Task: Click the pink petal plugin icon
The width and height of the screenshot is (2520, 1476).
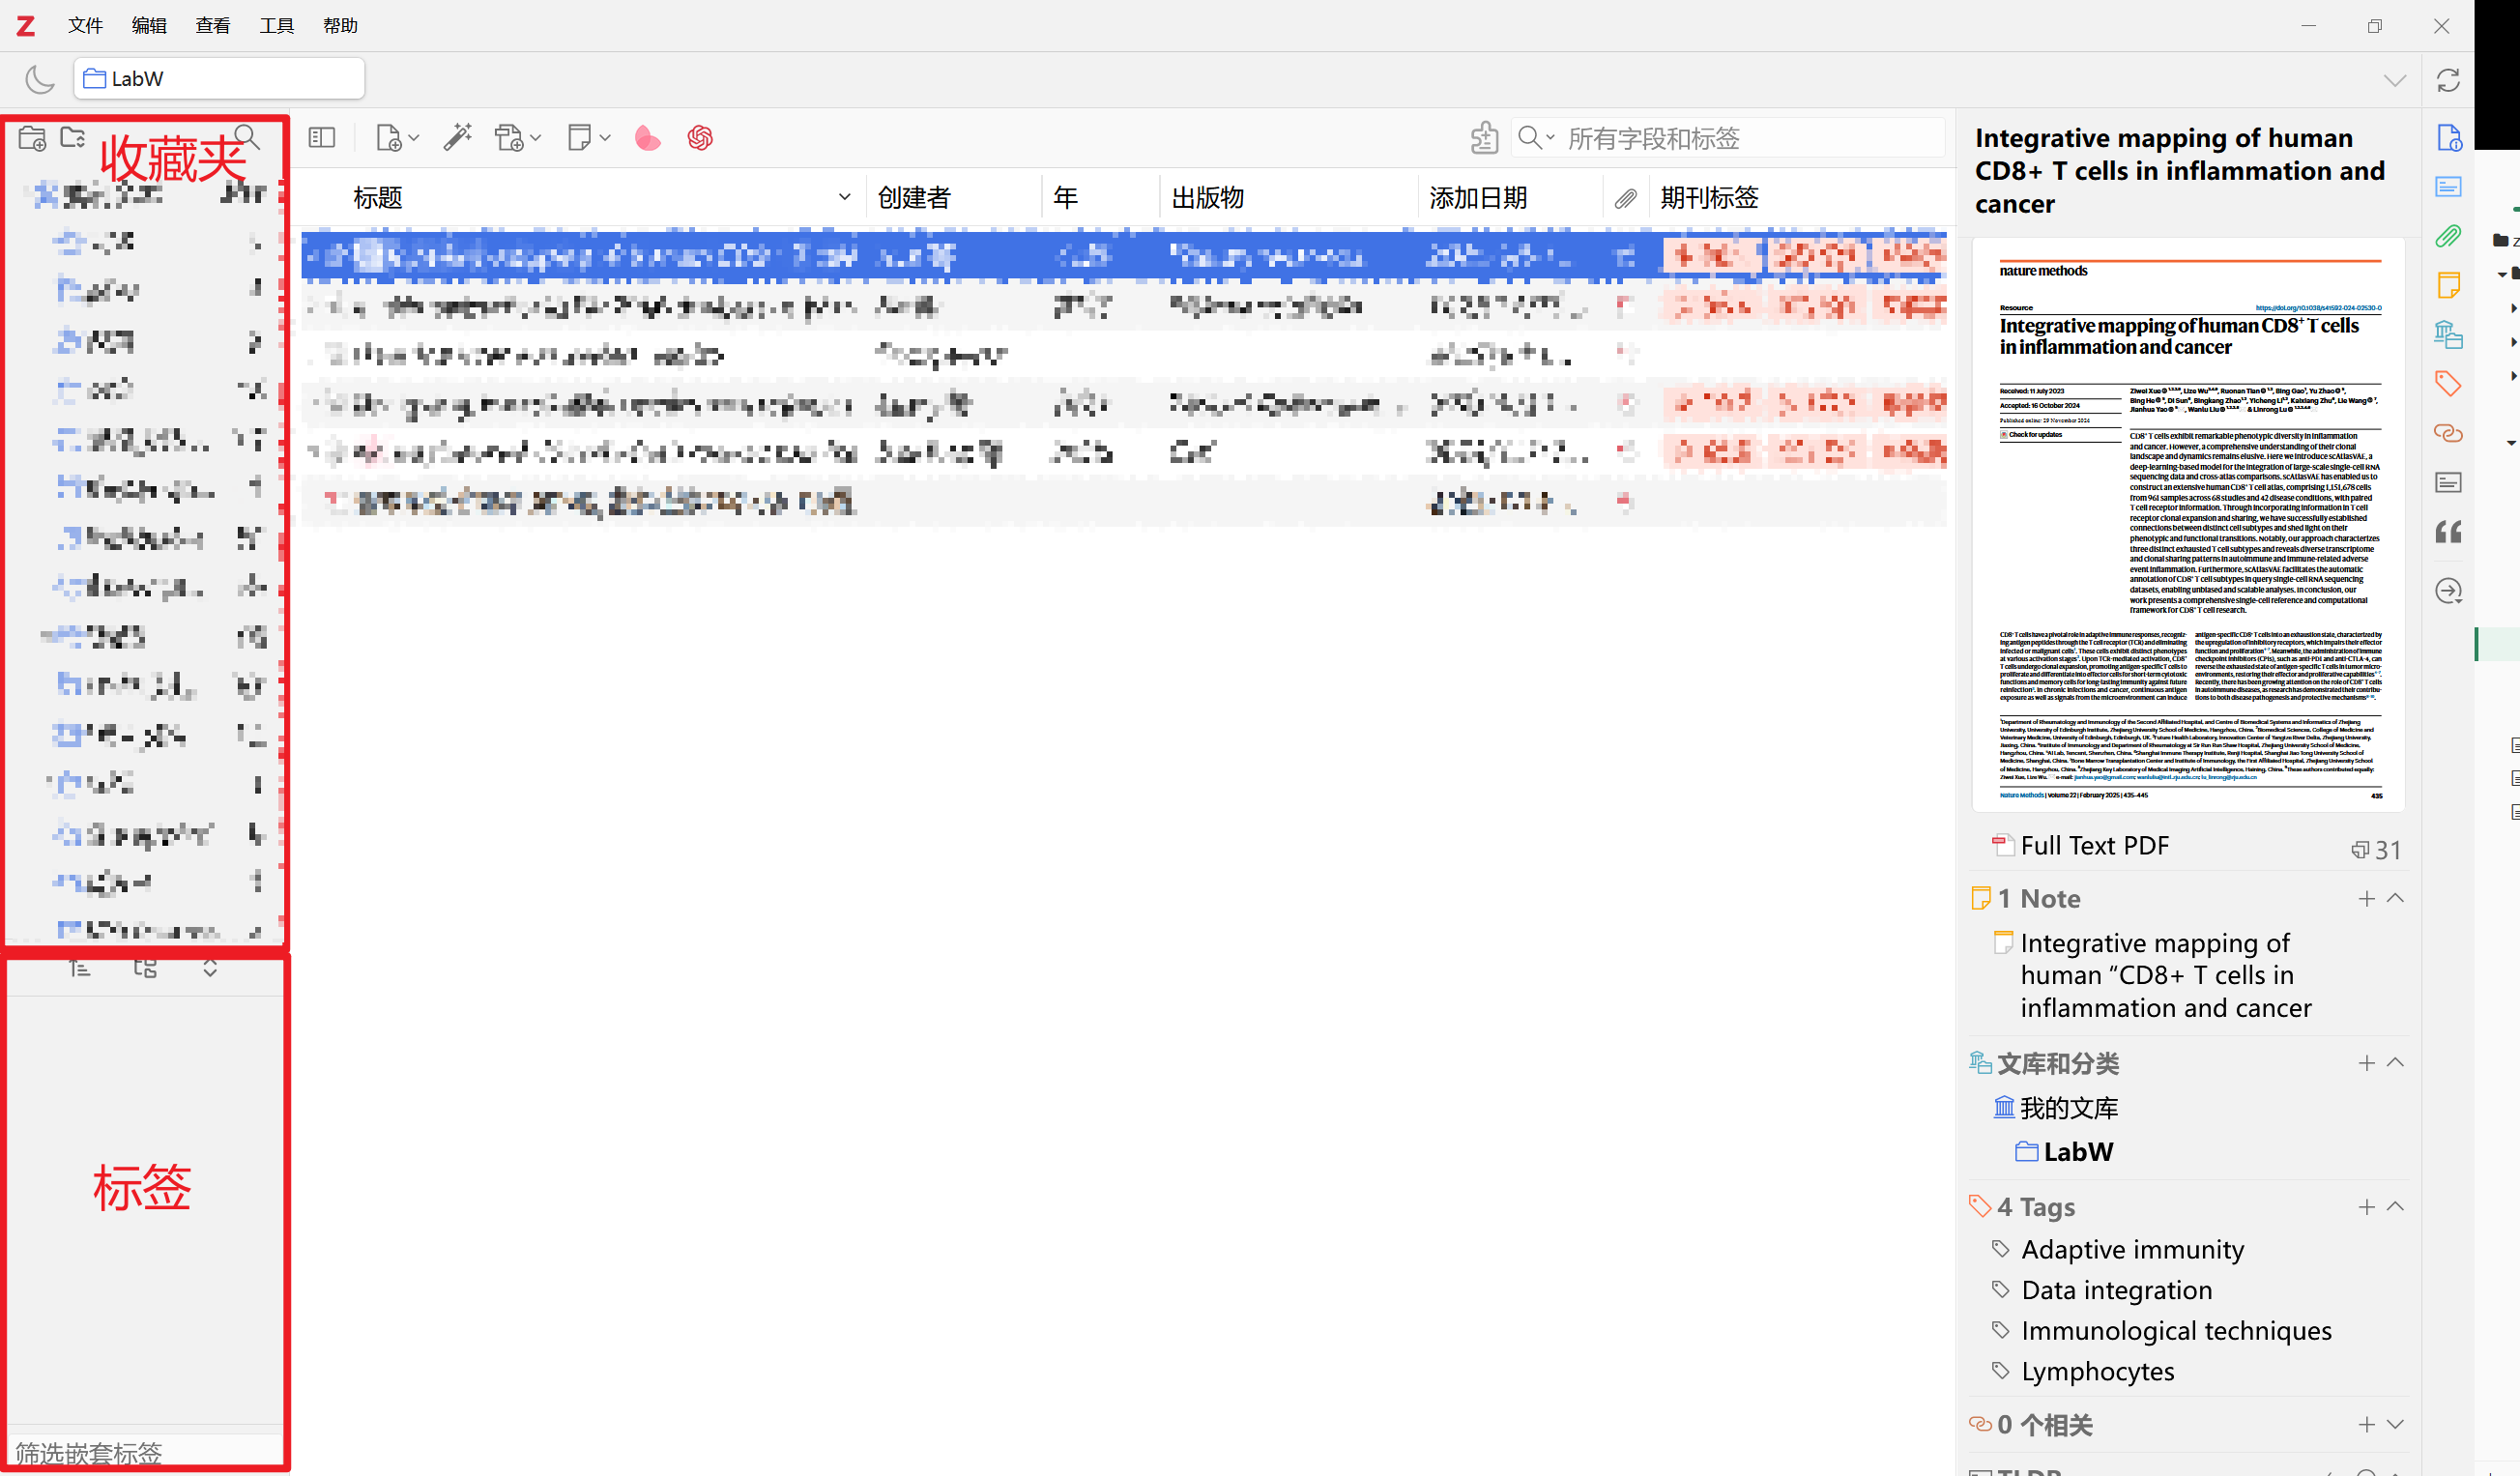Action: tap(647, 138)
